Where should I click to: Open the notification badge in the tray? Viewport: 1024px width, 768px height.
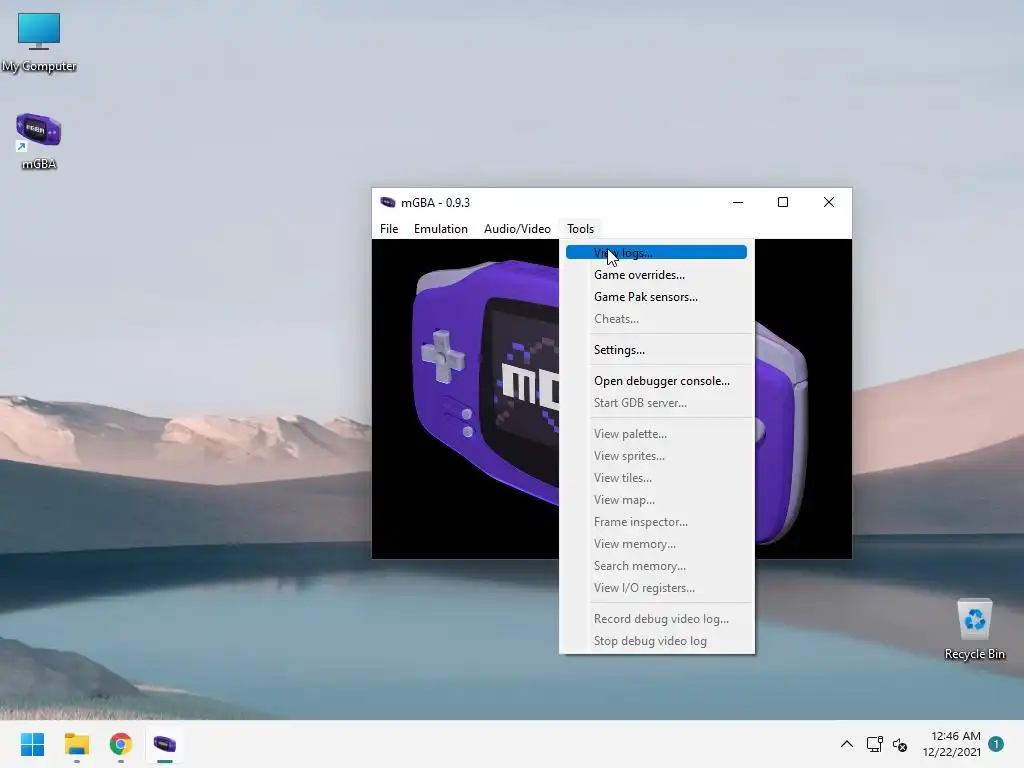(x=995, y=744)
